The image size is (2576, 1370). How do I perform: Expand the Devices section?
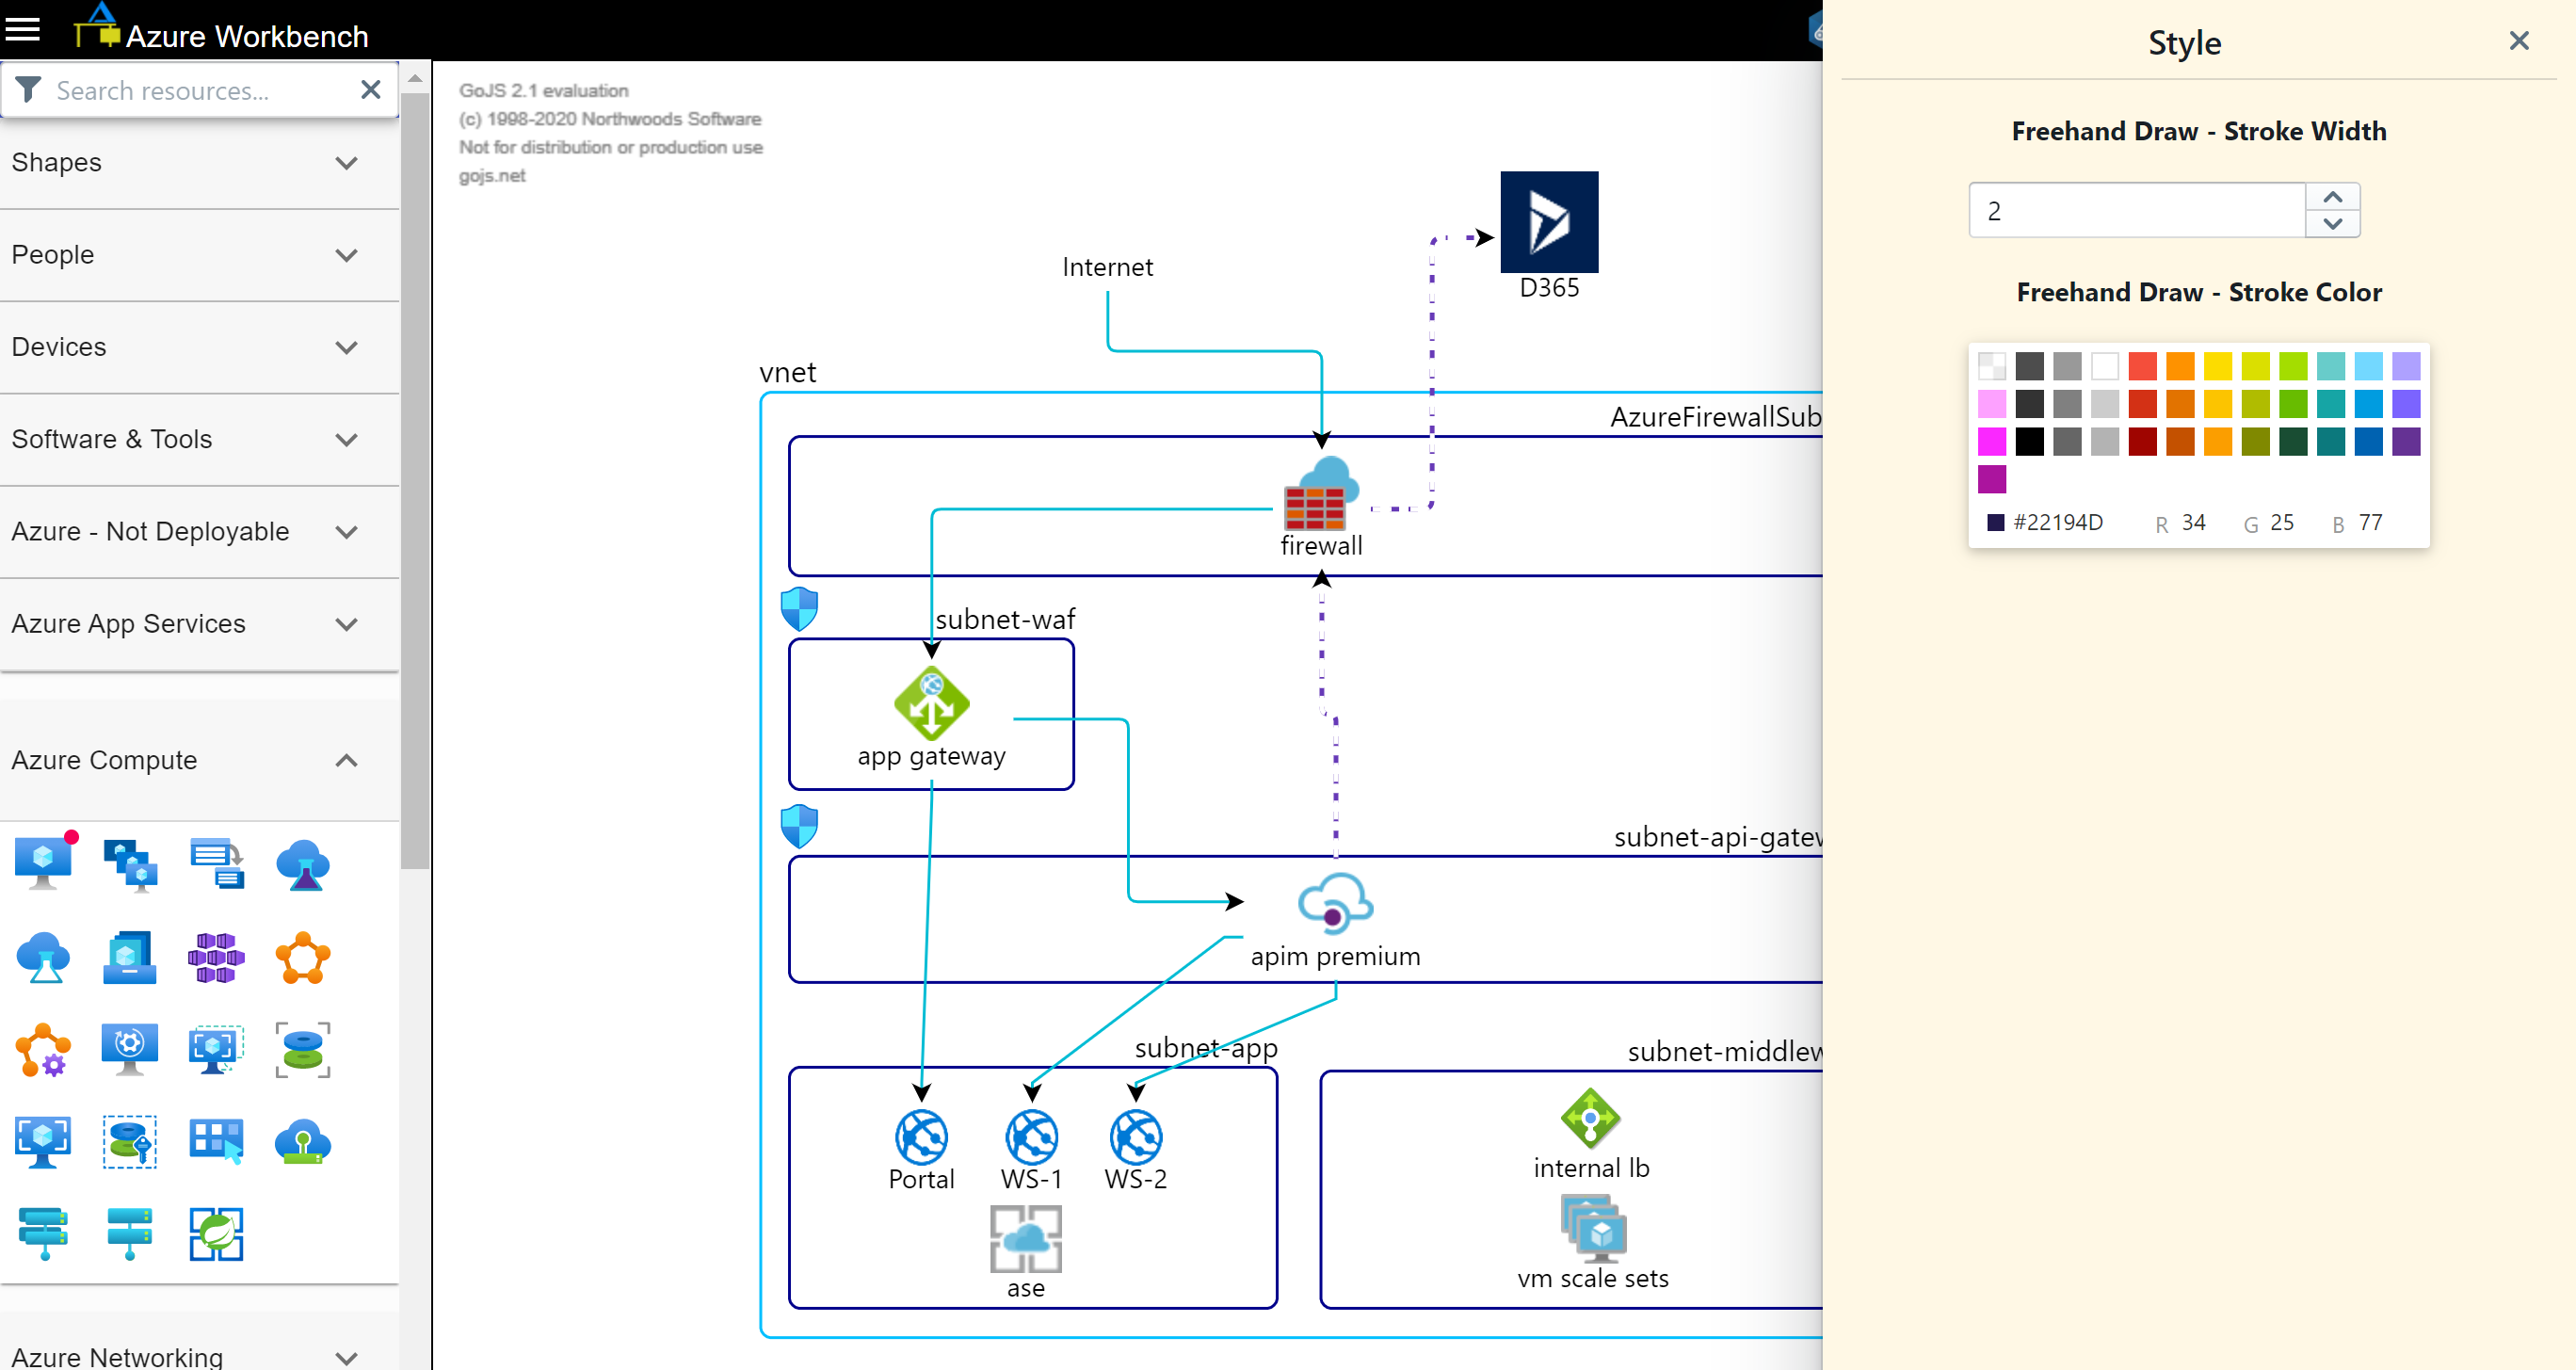pyautogui.click(x=346, y=347)
